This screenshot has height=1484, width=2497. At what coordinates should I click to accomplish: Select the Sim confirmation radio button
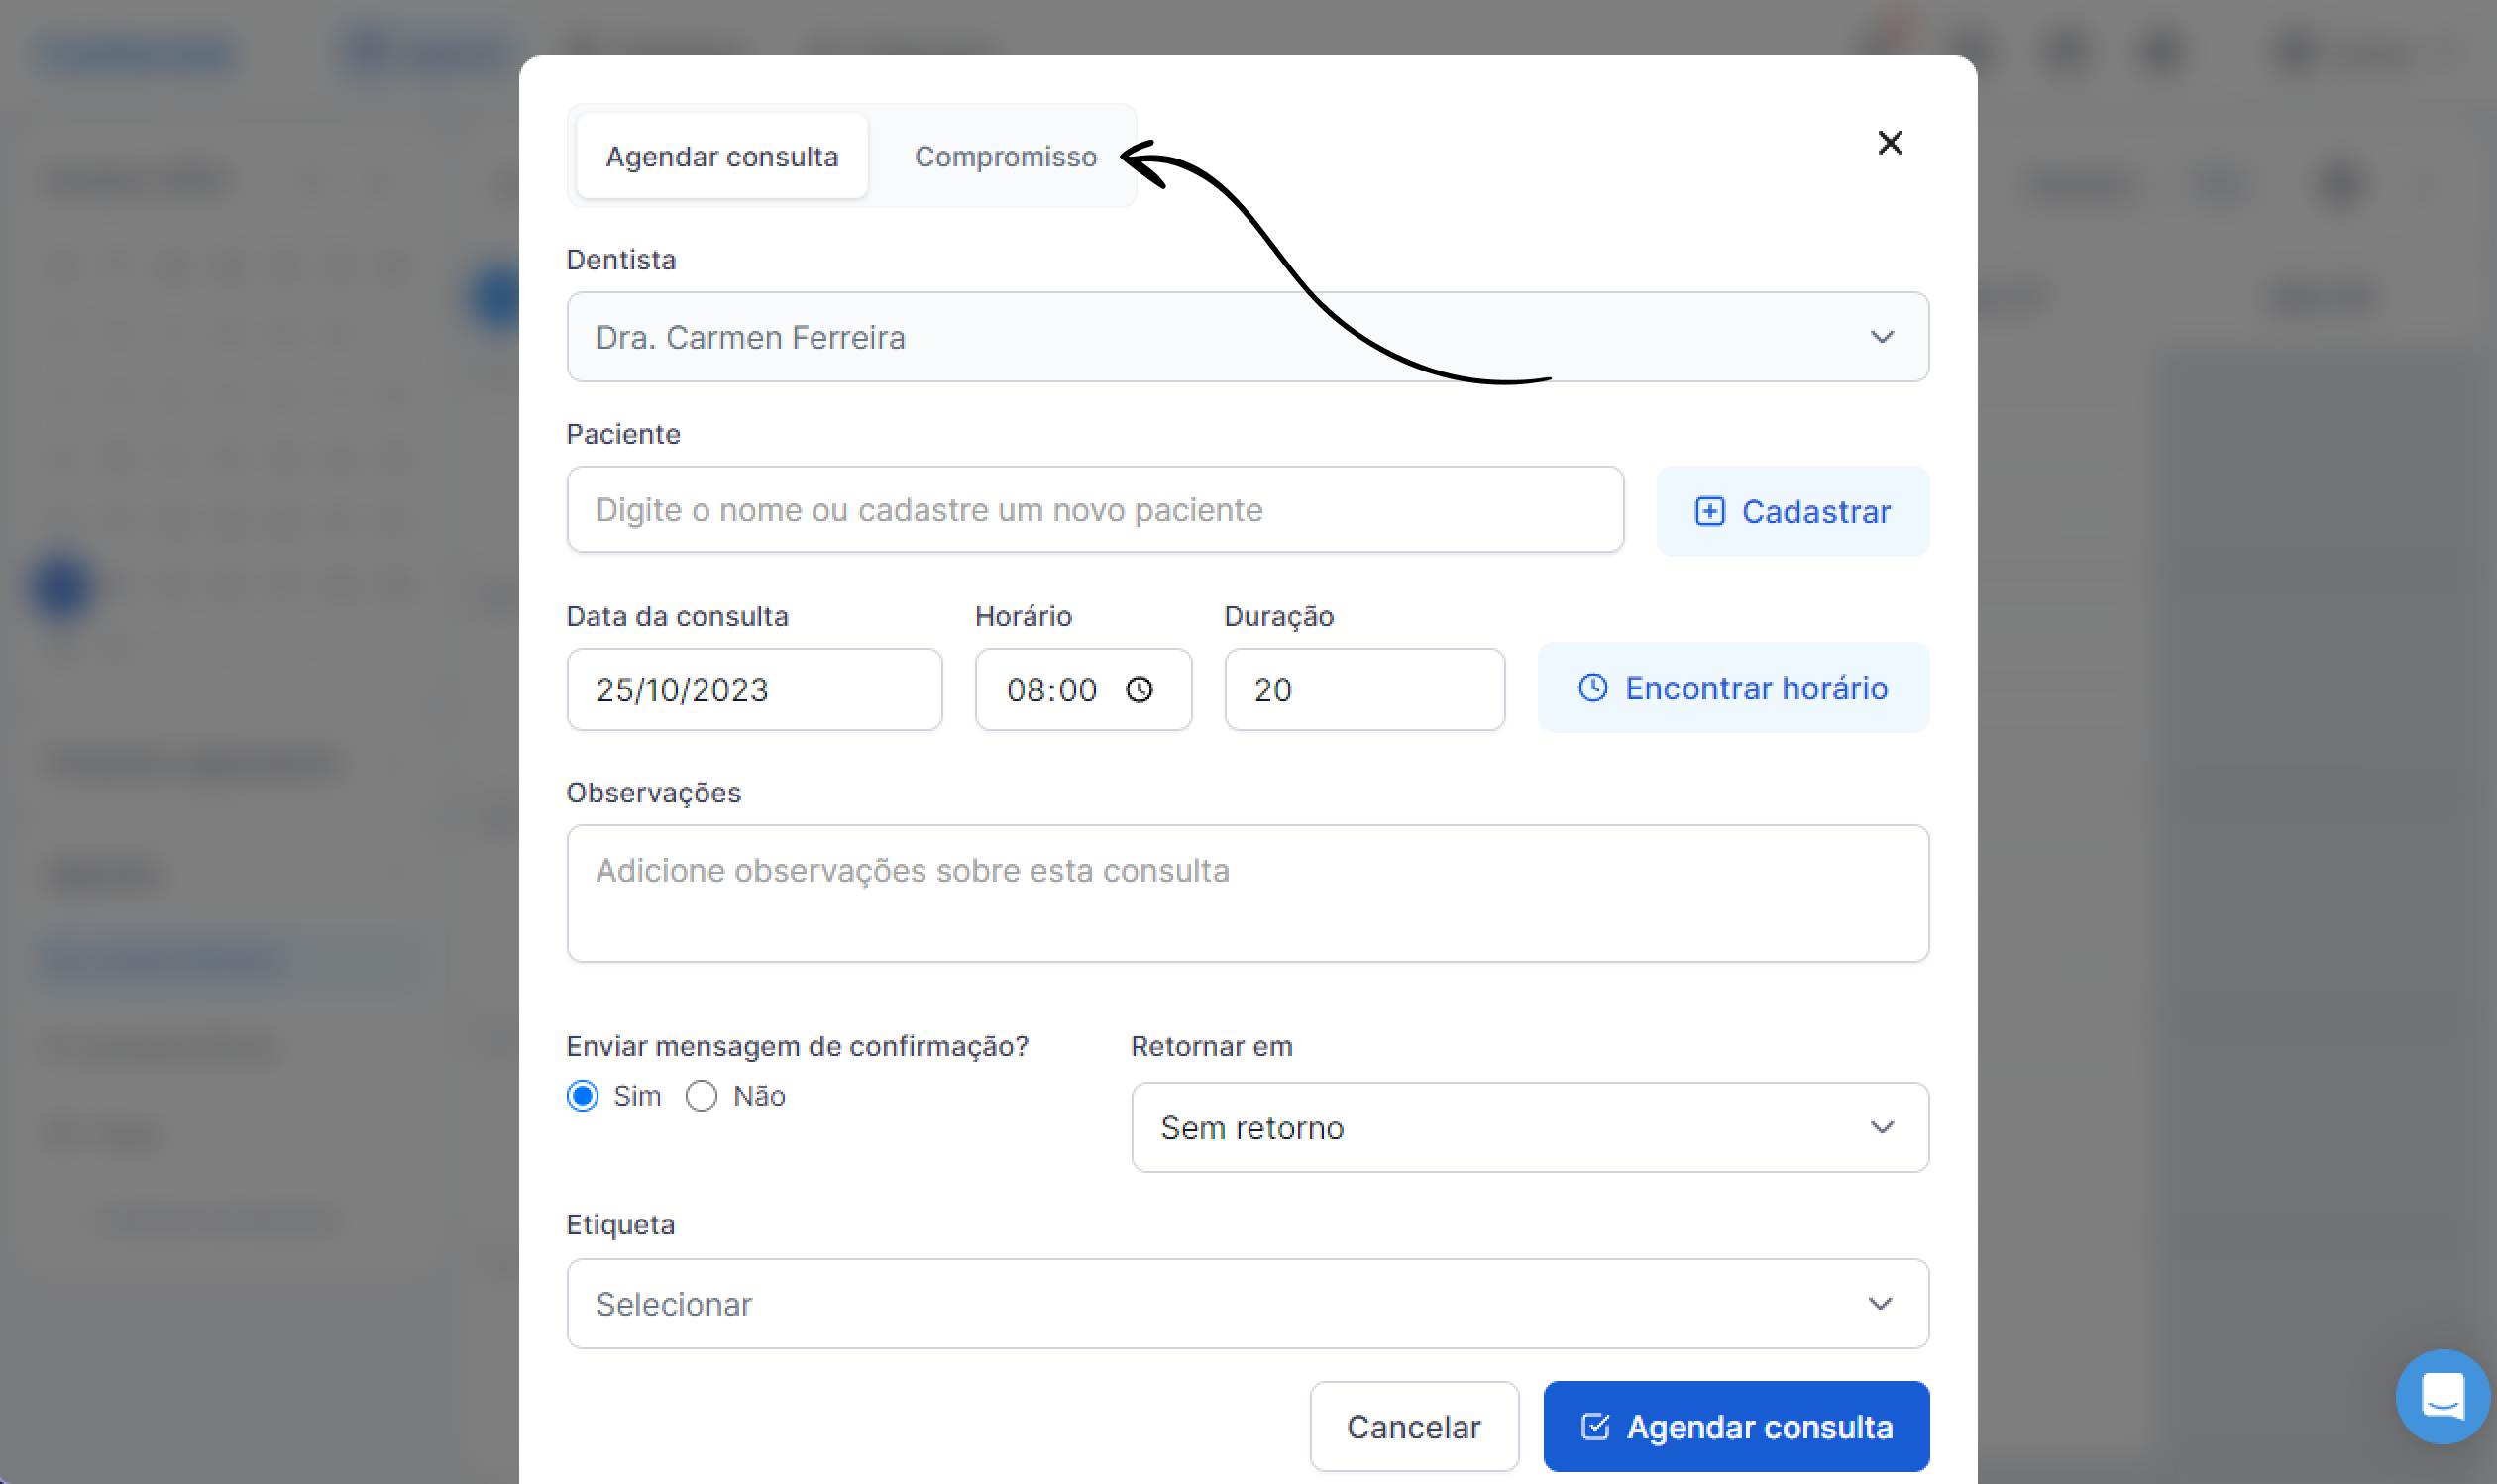tap(582, 1096)
